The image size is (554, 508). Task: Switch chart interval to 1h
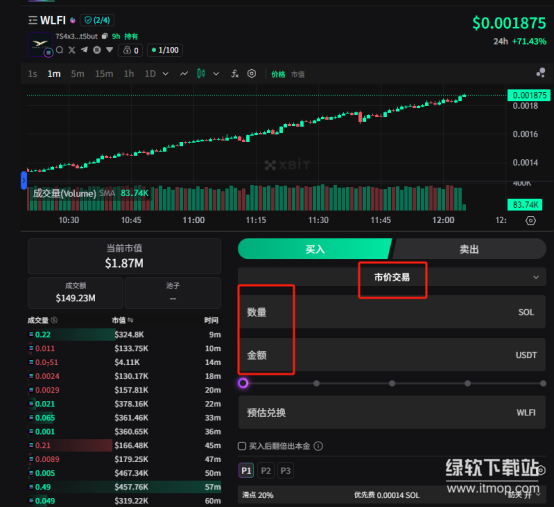pyautogui.click(x=129, y=74)
